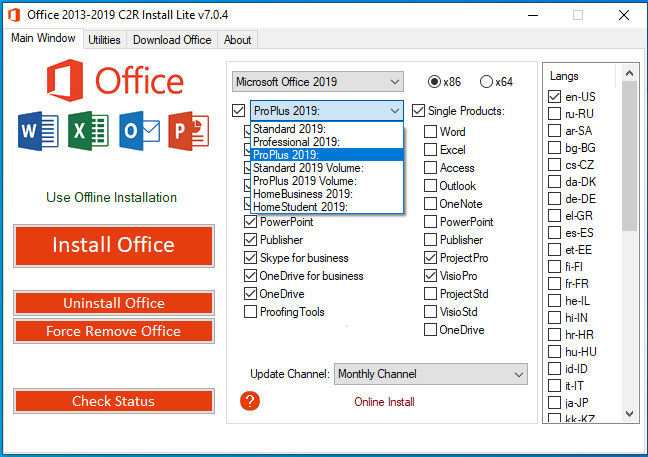This screenshot has height=457, width=648.
Task: Check the Outlook single product checkbox
Action: click(430, 186)
